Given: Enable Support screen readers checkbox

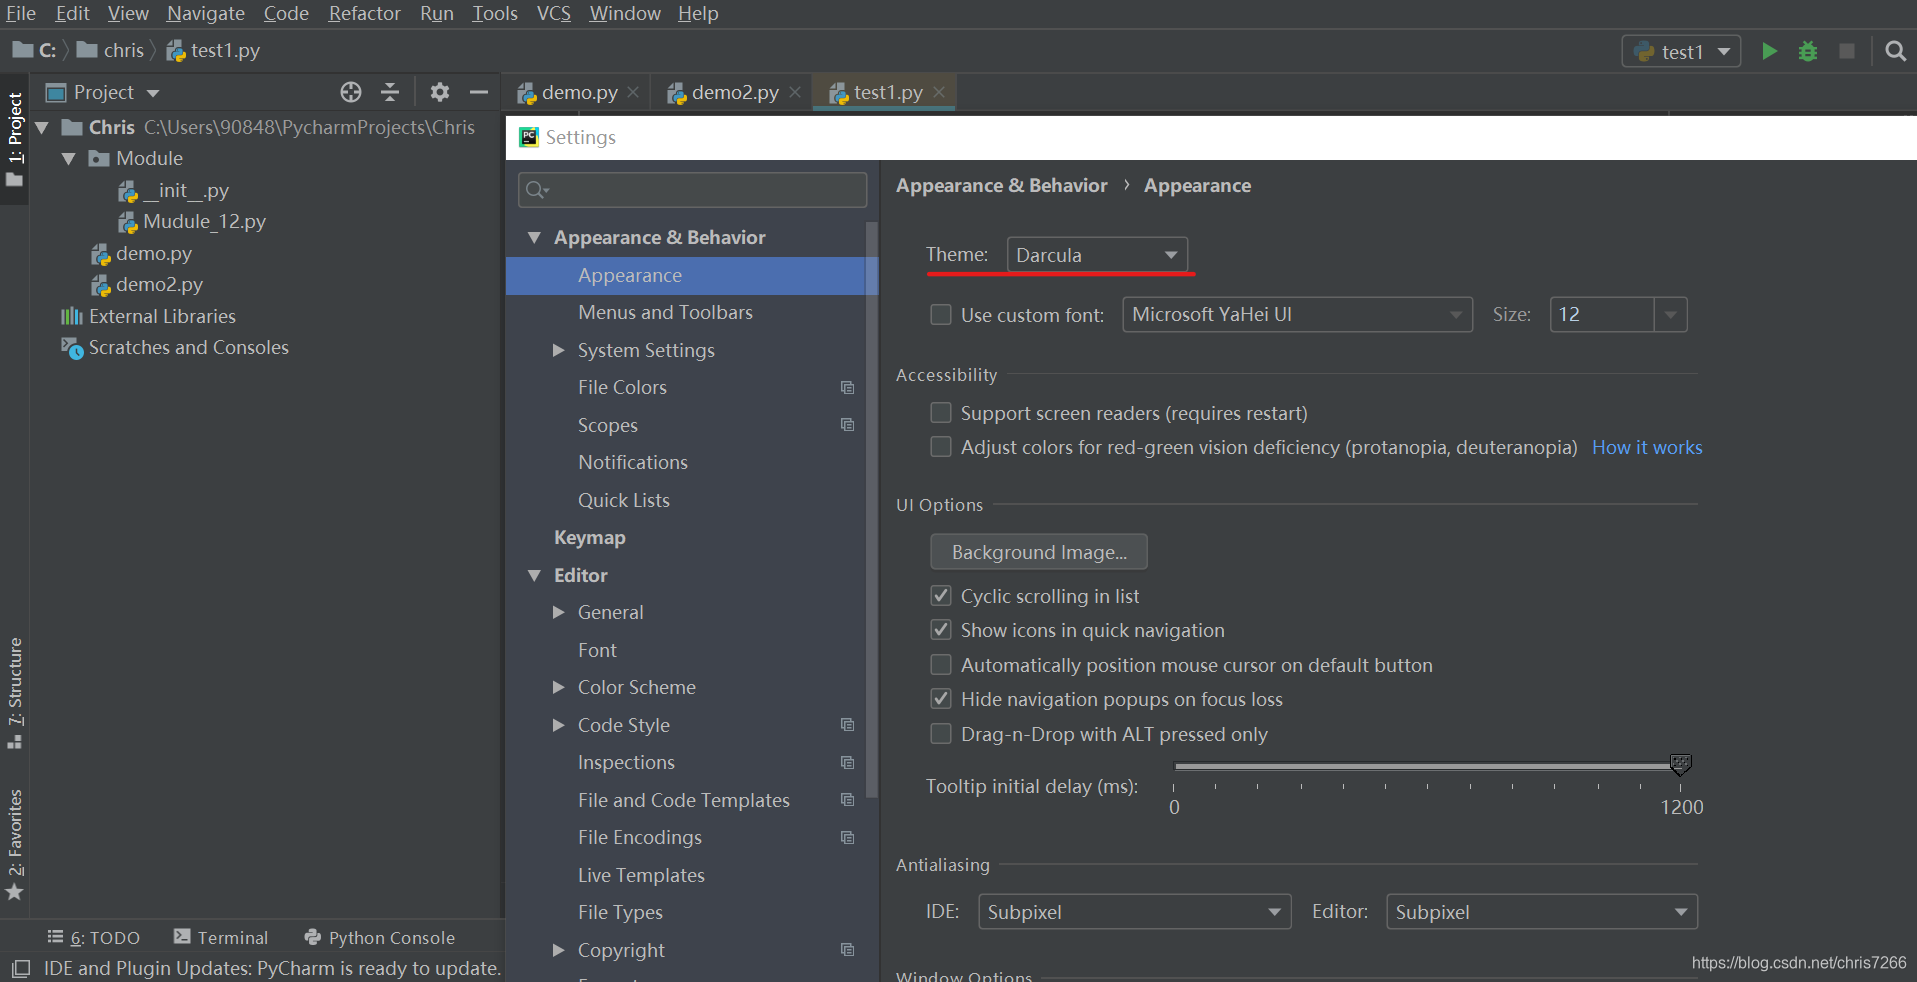Looking at the screenshot, I should [x=941, y=413].
